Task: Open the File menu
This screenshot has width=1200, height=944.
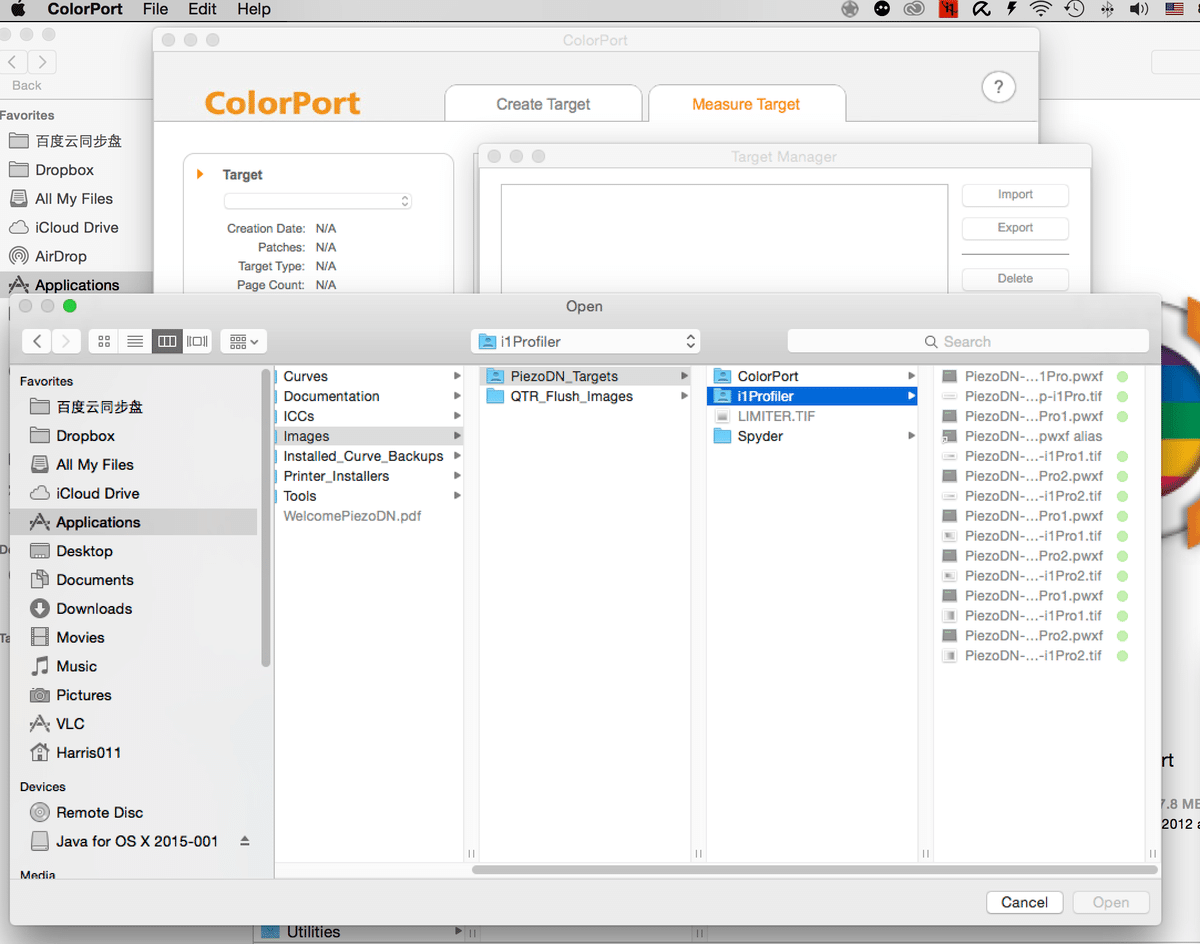Action: [x=155, y=9]
